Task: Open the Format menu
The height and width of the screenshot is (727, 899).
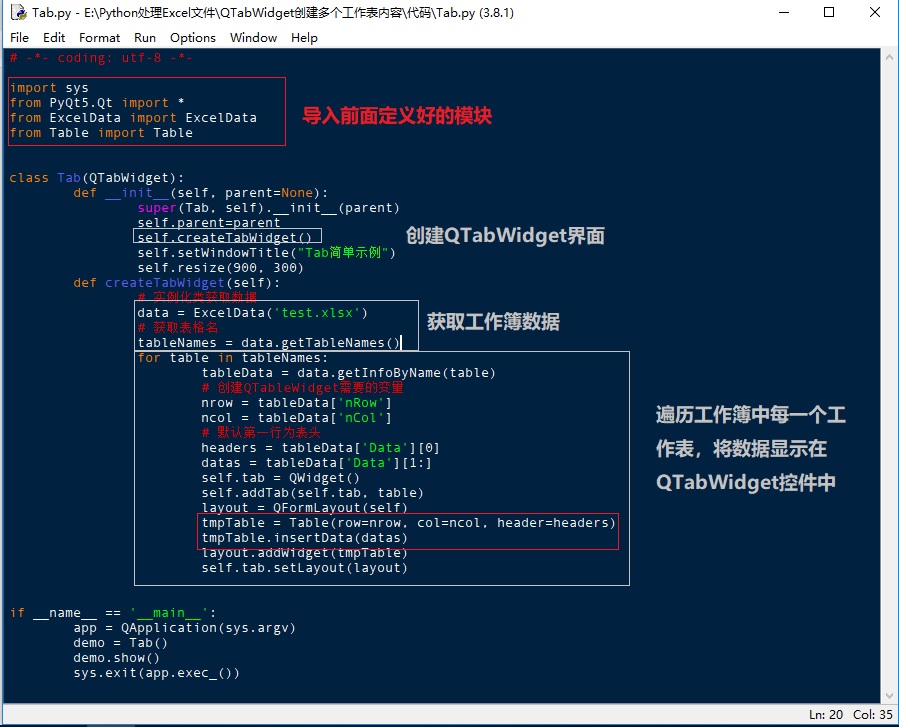Action: [x=99, y=37]
